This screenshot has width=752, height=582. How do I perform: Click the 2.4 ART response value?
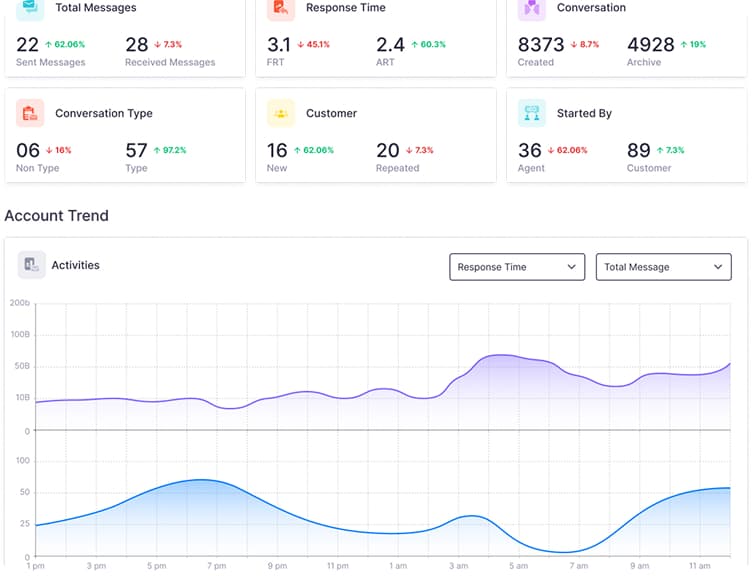(x=390, y=45)
